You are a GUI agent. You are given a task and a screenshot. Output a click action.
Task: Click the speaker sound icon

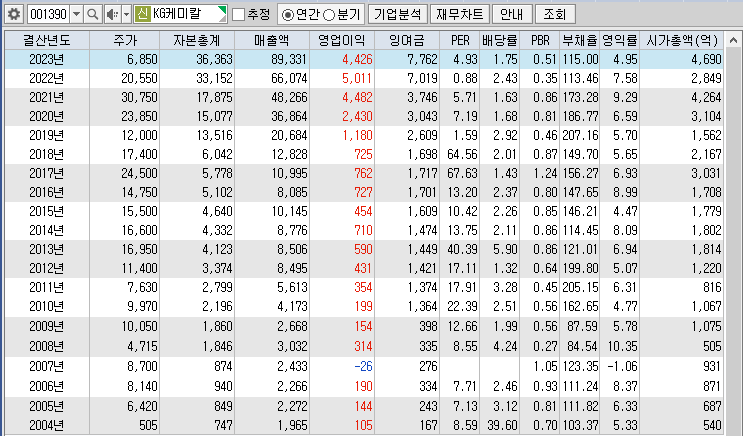112,14
